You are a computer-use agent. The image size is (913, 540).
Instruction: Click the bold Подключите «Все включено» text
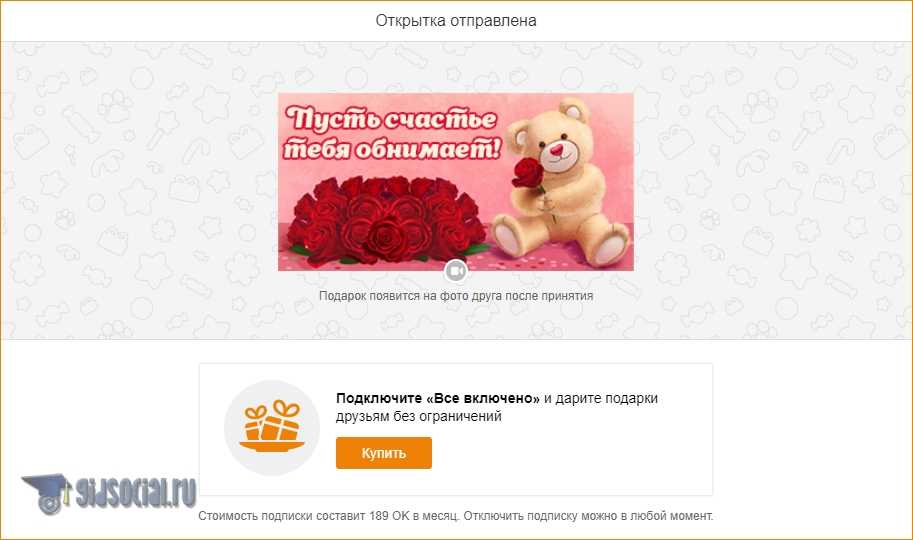438,398
